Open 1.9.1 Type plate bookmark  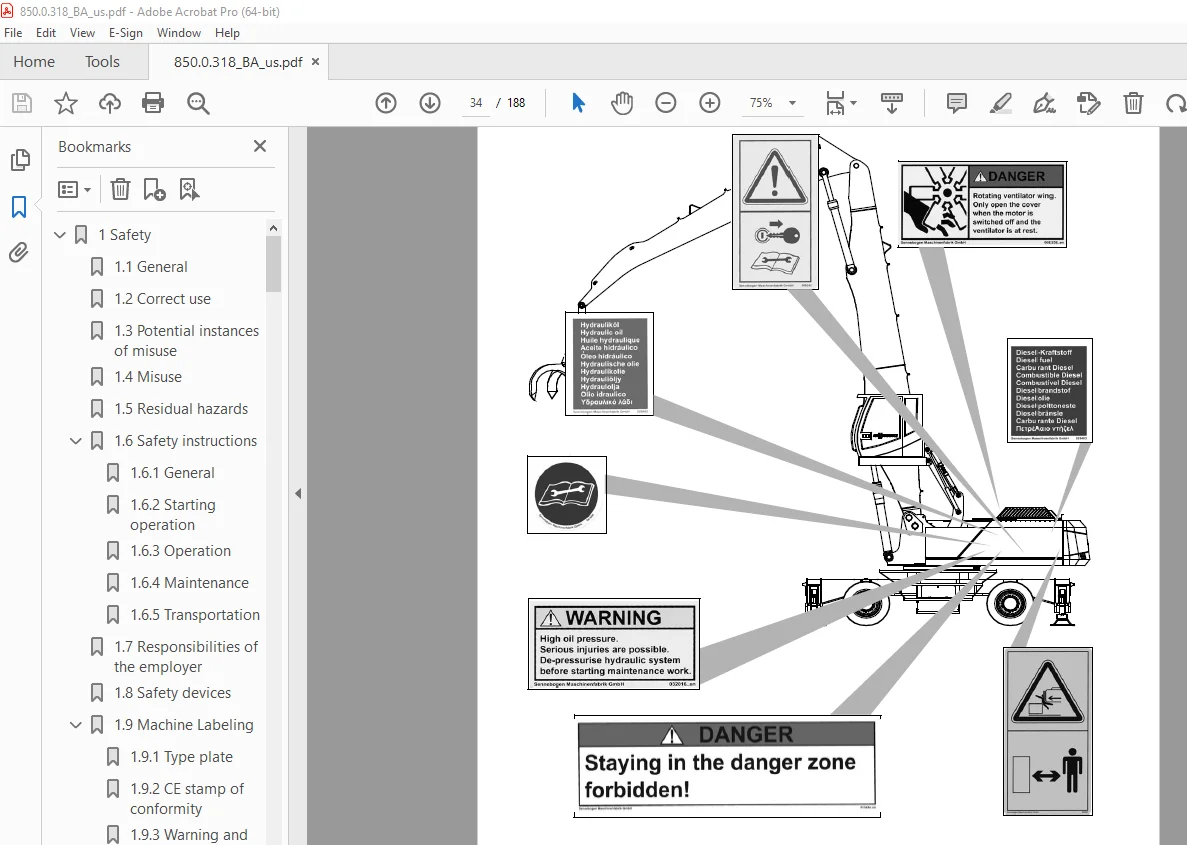tap(181, 757)
